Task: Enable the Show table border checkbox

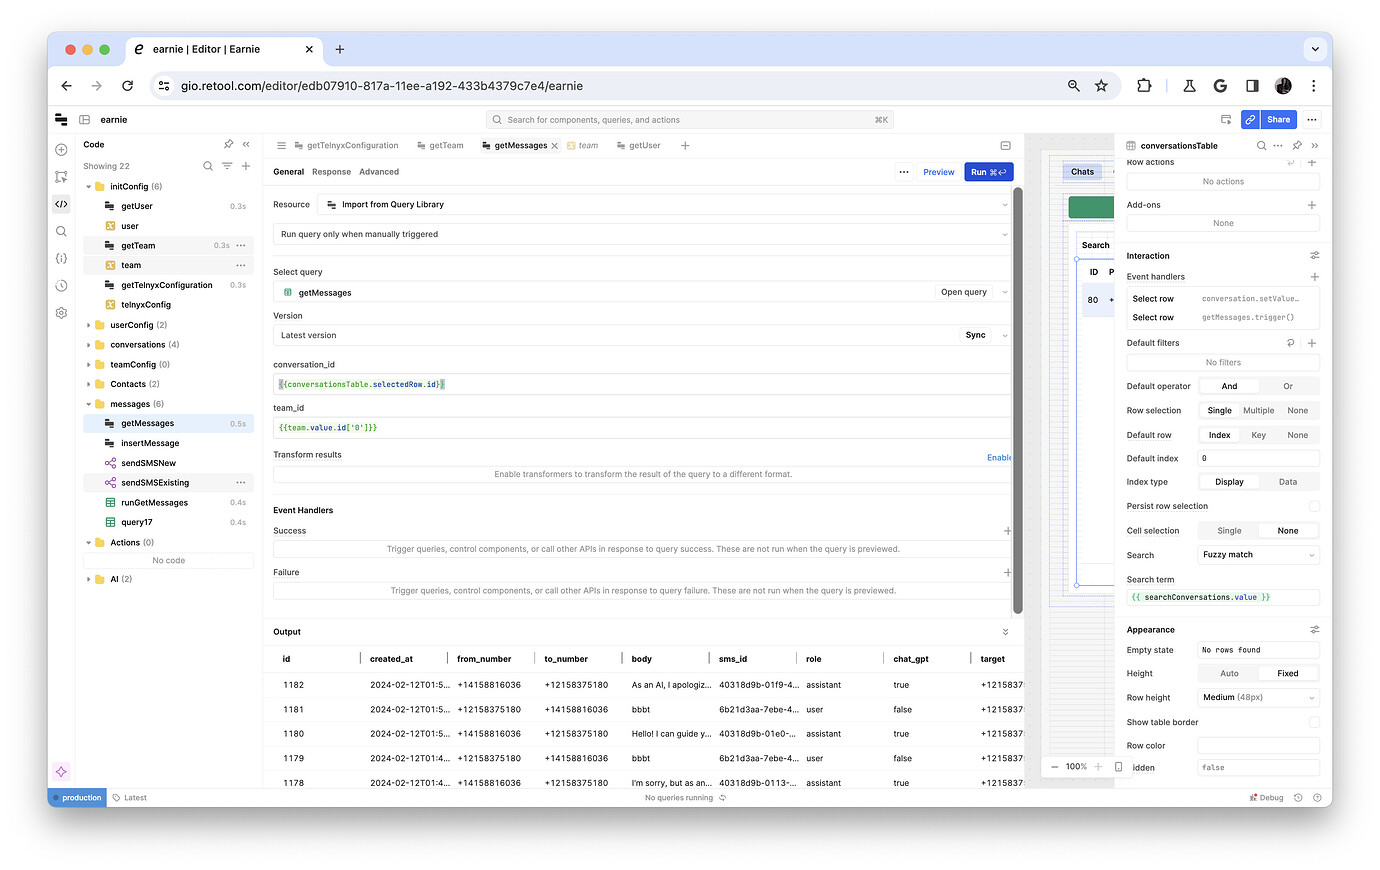Action: coord(1315,722)
